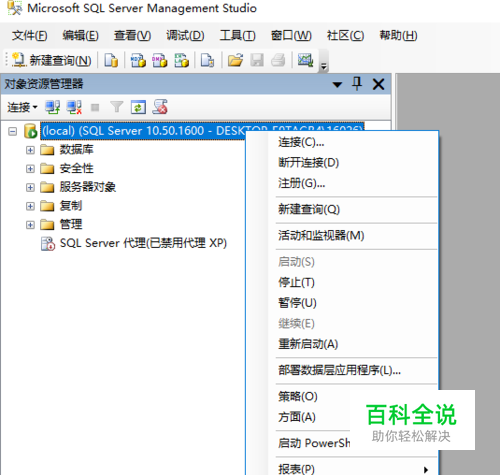This screenshot has width=500, height=475.
Task: Open the 编辑(E) menu
Action: (x=80, y=35)
